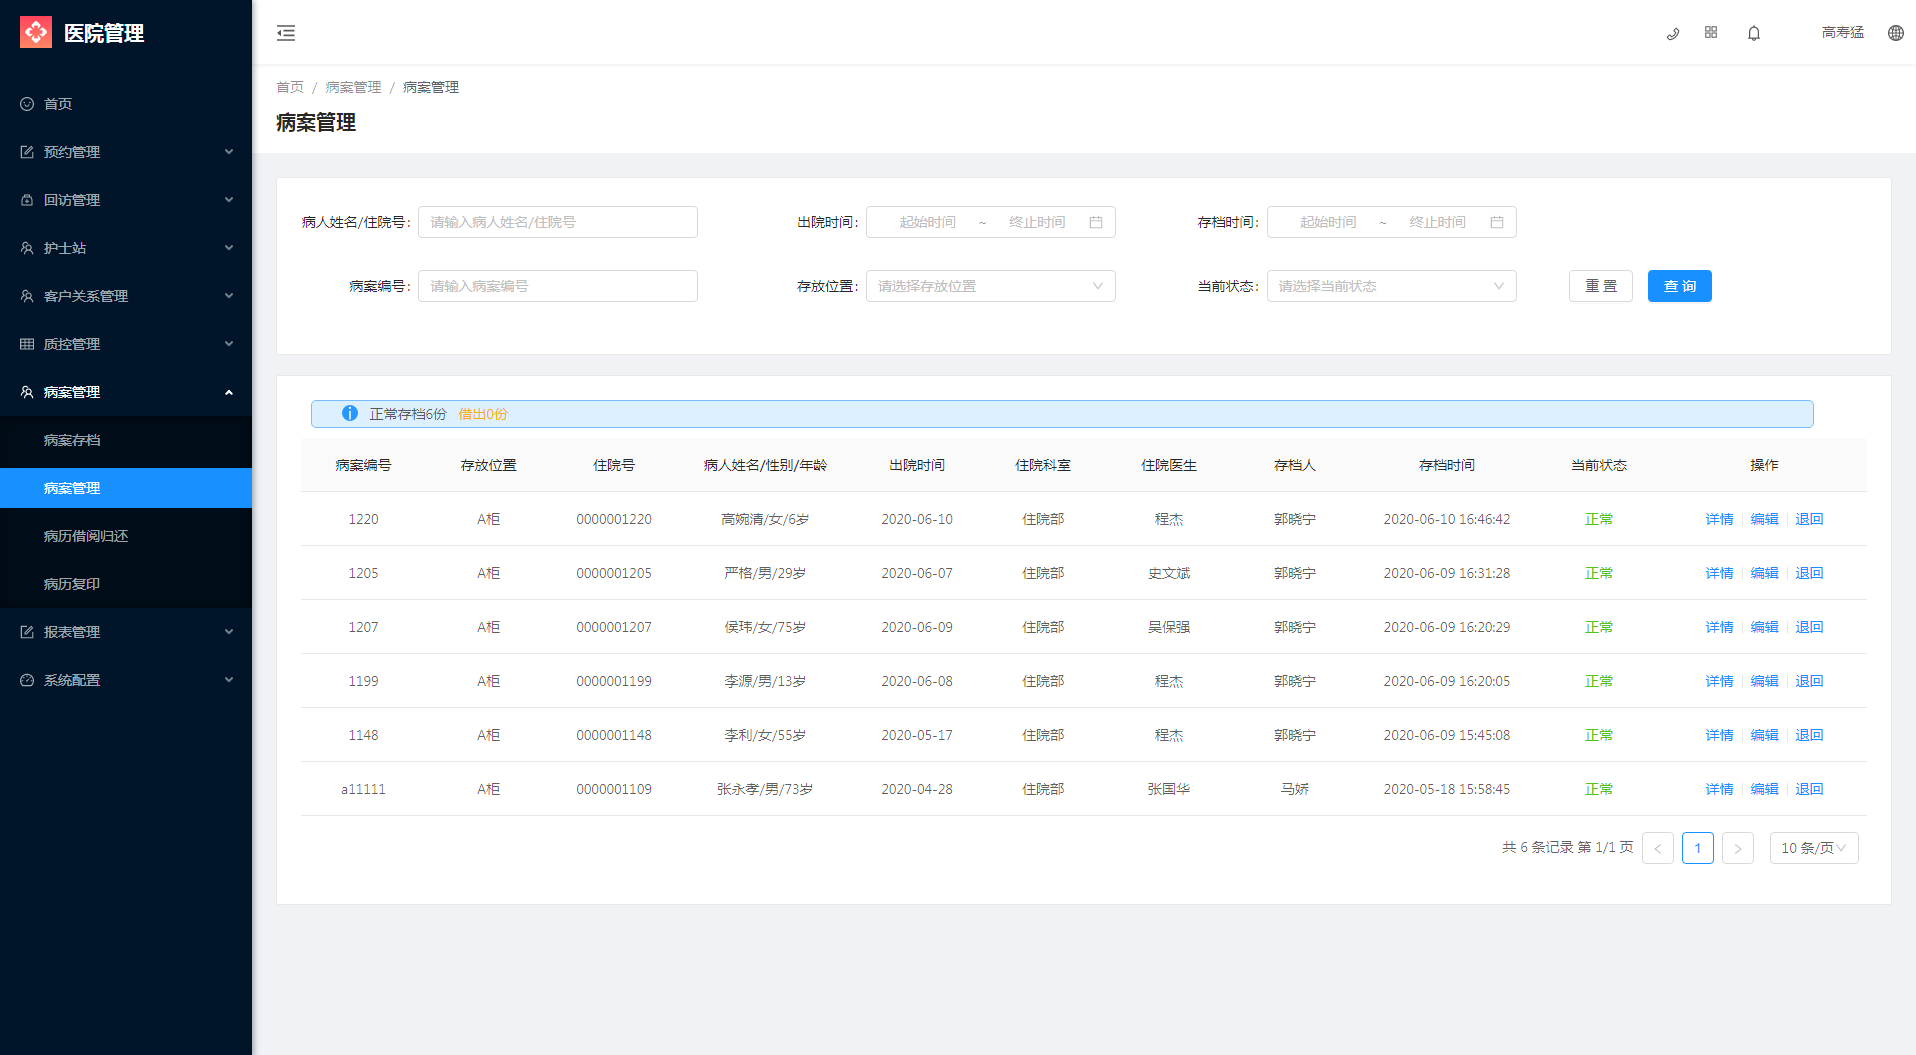This screenshot has width=1916, height=1055.
Task: Click the 重置 reset button
Action: pos(1601,286)
